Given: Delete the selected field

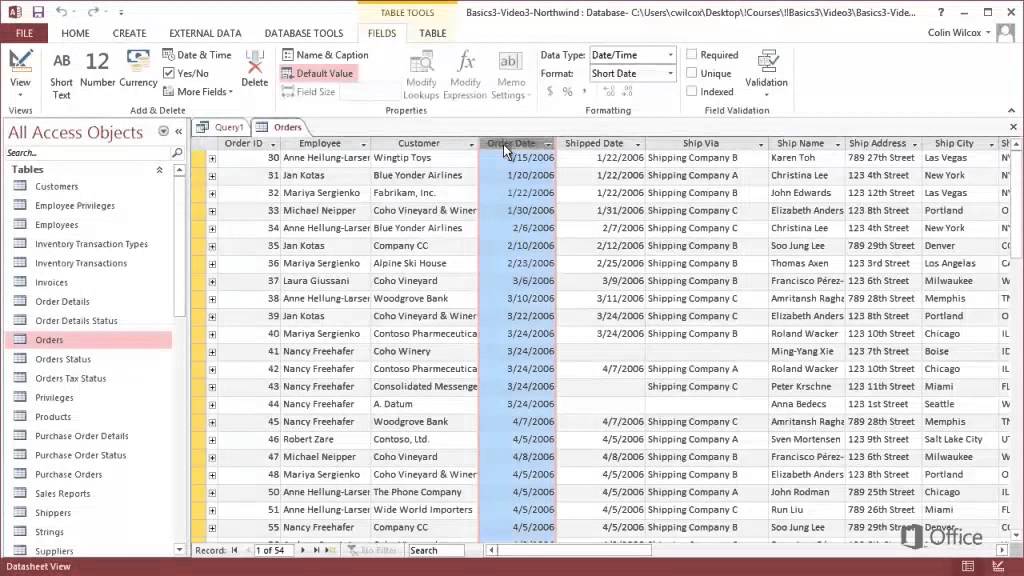Looking at the screenshot, I should point(255,69).
